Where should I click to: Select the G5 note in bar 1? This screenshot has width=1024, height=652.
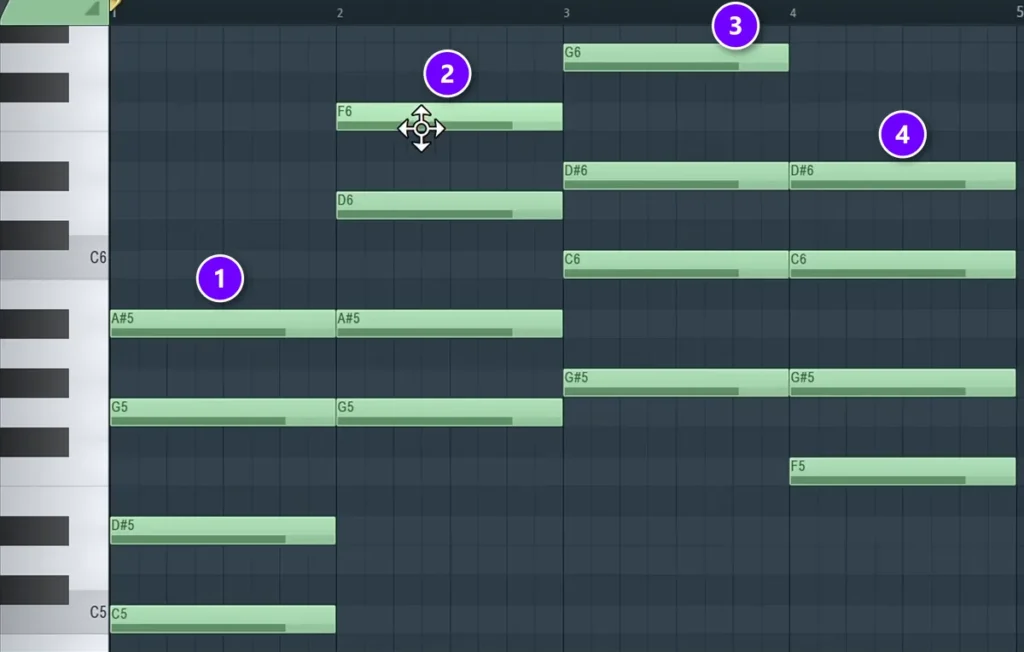click(223, 412)
